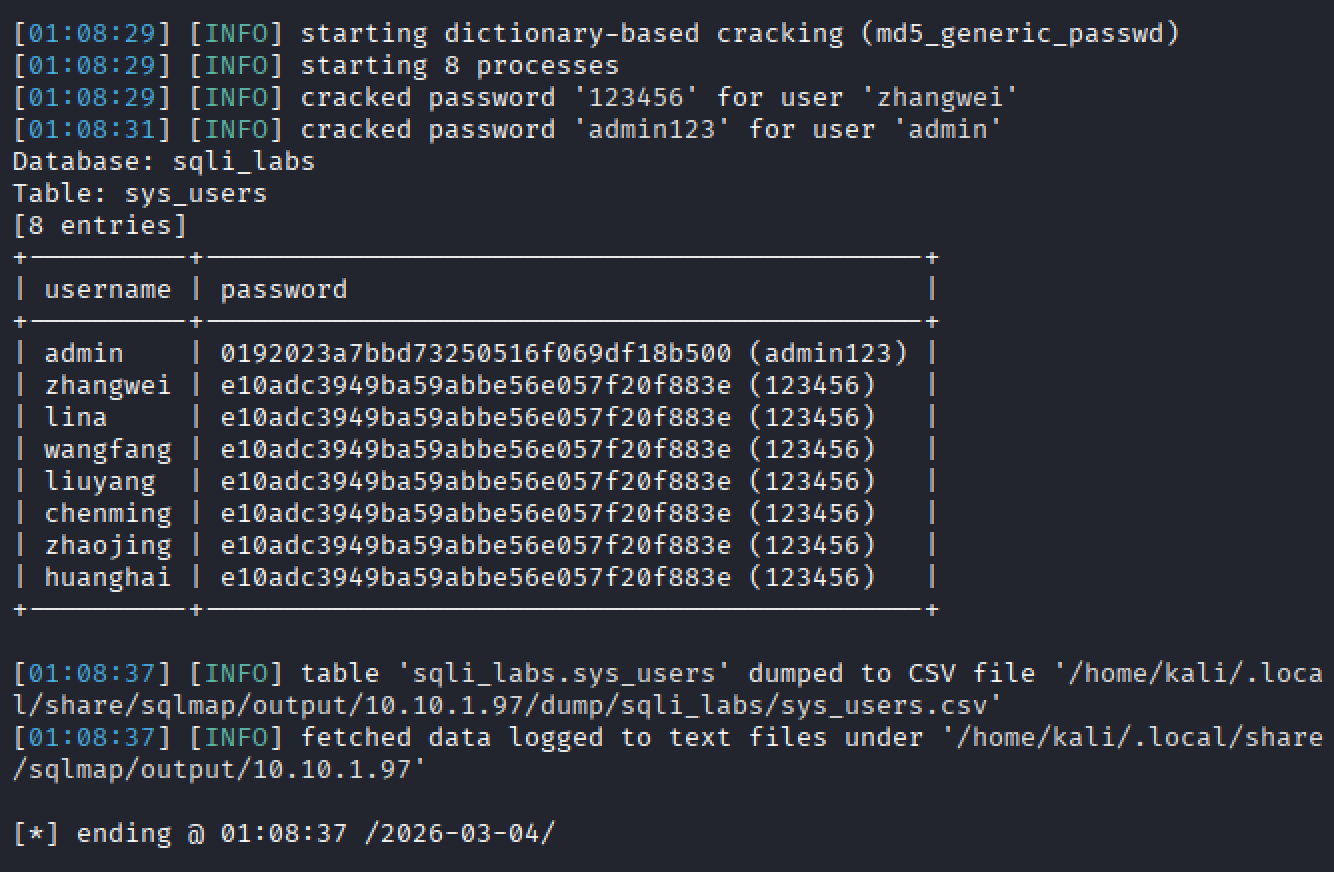Viewport: 1334px width, 872px height.
Task: Click the 'chenming' username entry
Action: point(107,513)
